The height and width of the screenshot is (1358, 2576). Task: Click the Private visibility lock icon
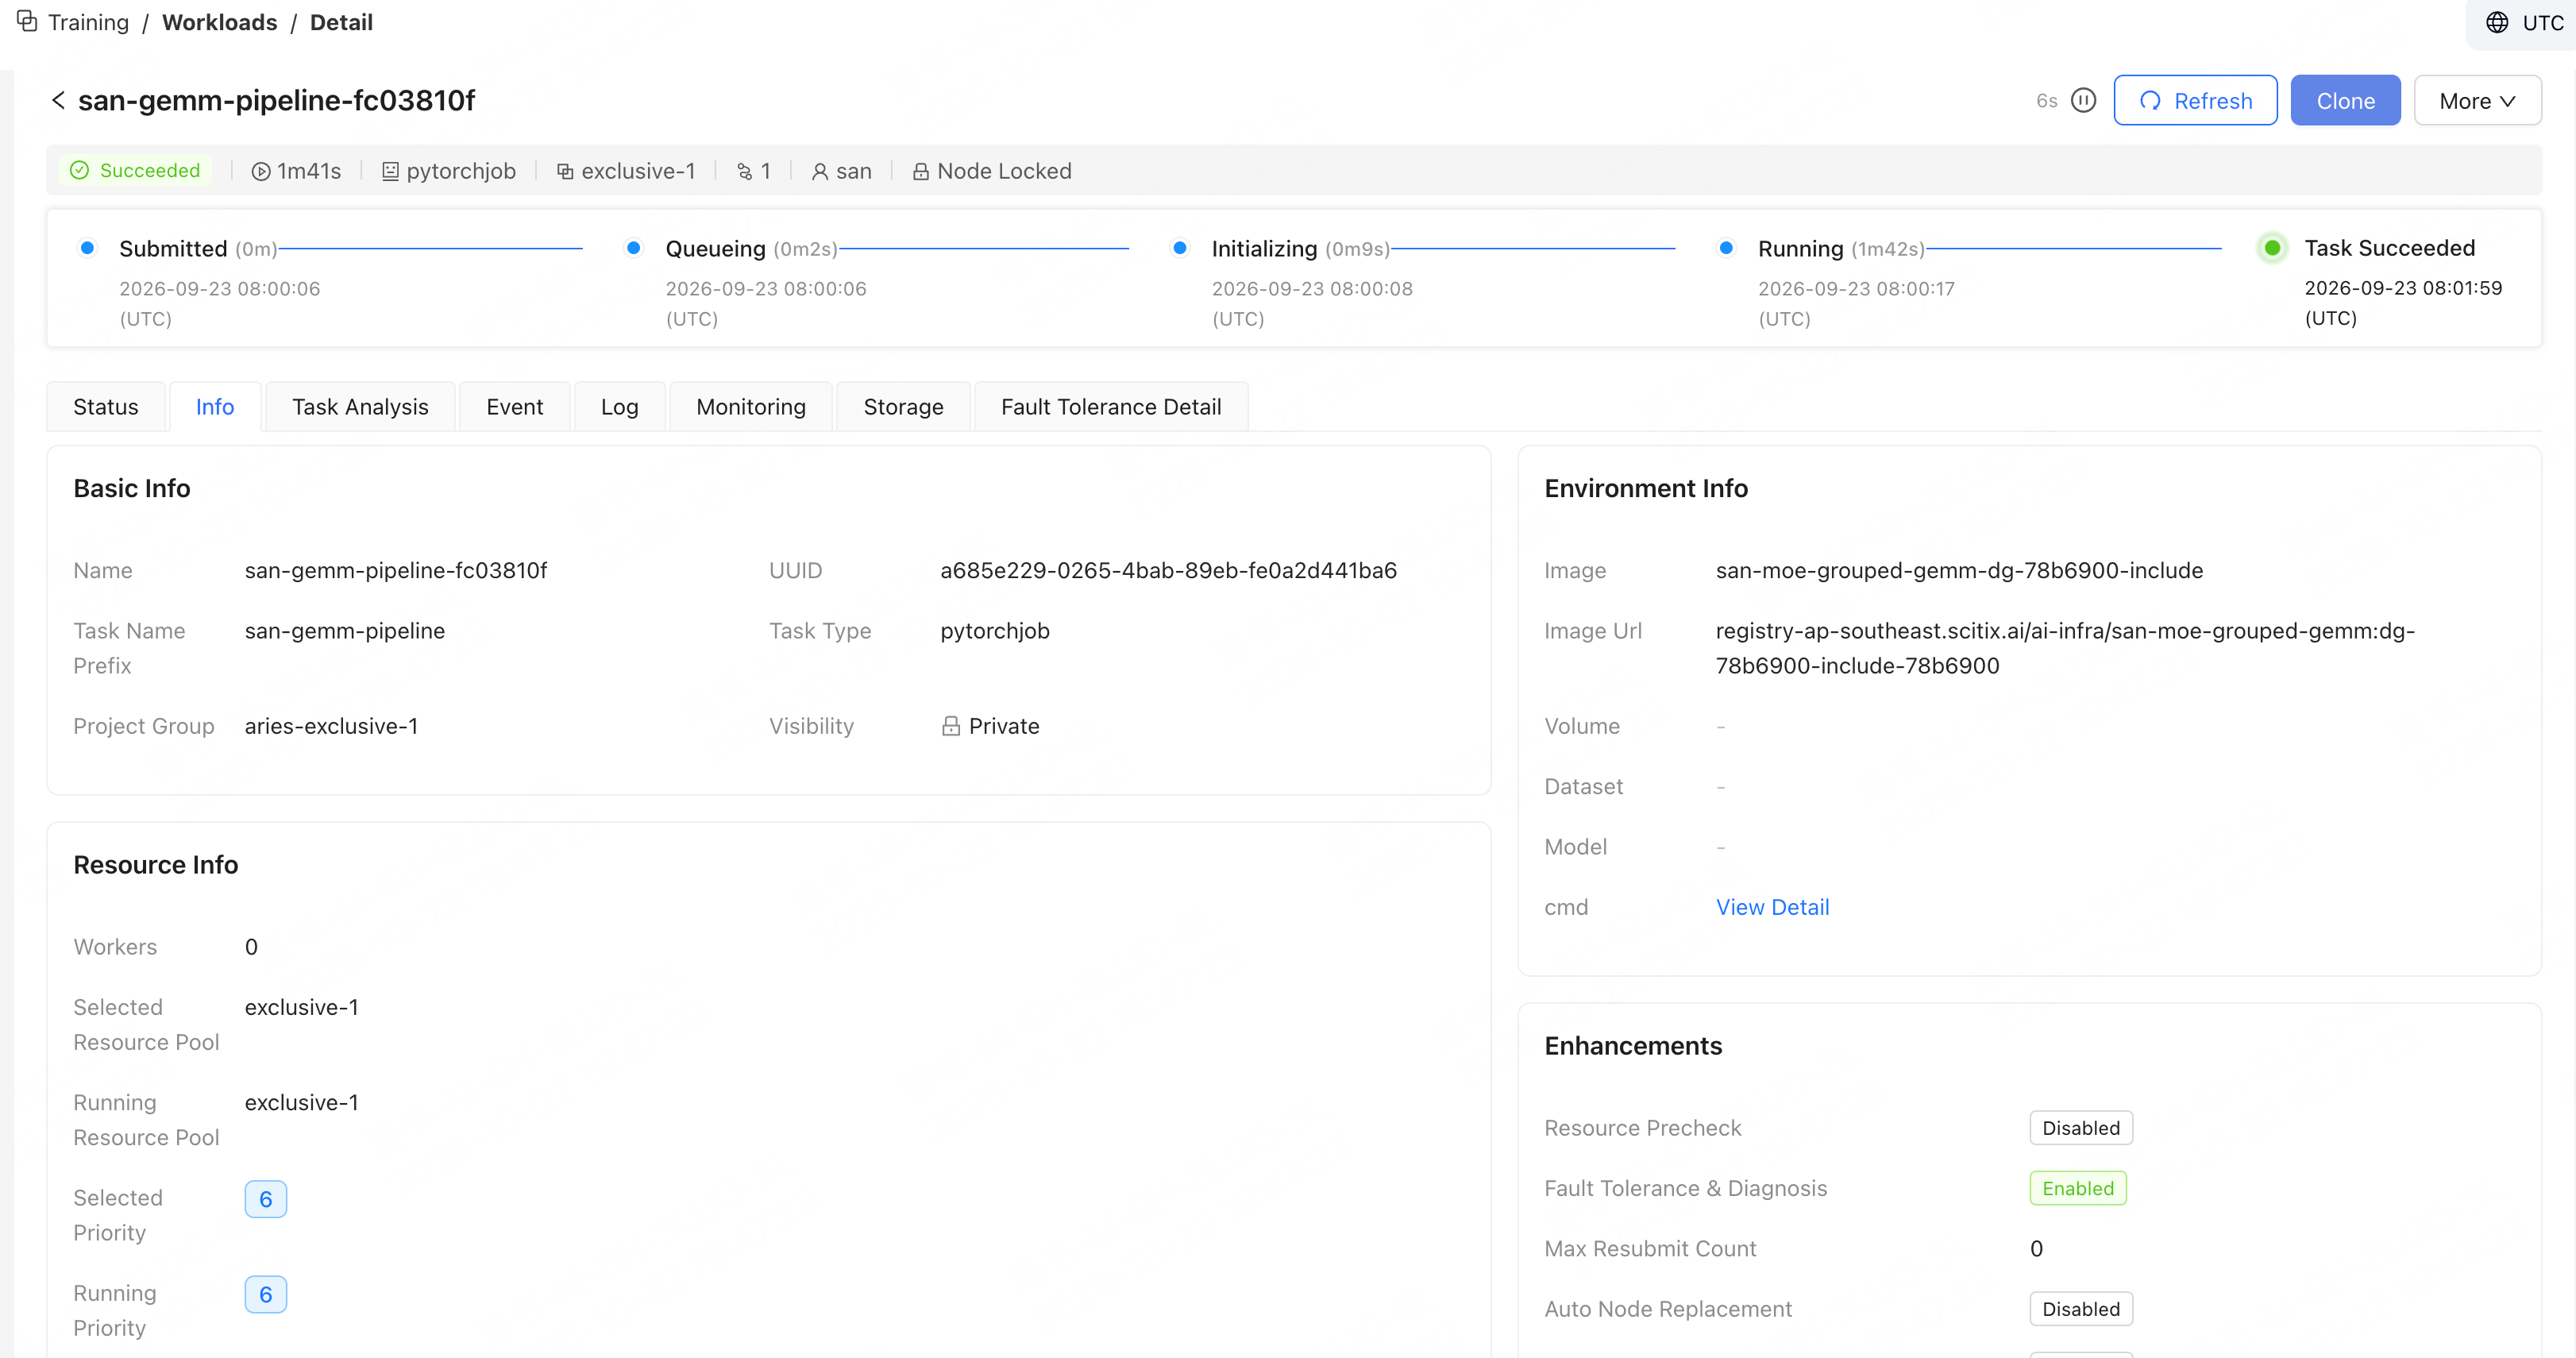coord(951,726)
